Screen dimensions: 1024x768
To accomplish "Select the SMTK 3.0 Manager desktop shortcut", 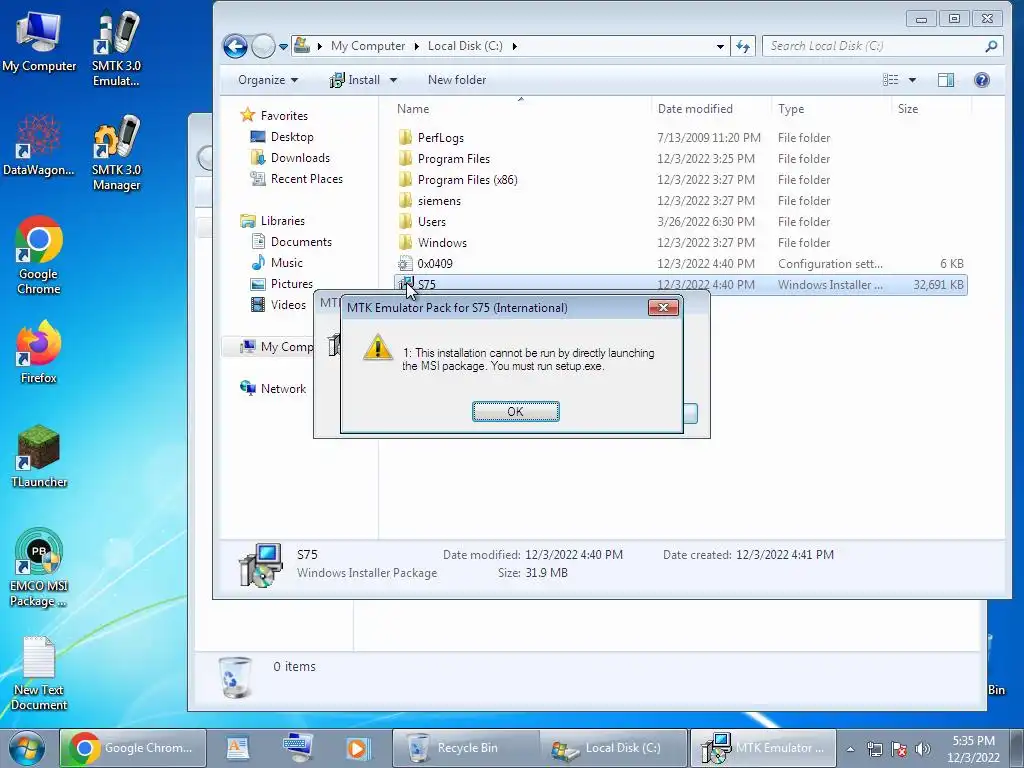I will pos(116,153).
